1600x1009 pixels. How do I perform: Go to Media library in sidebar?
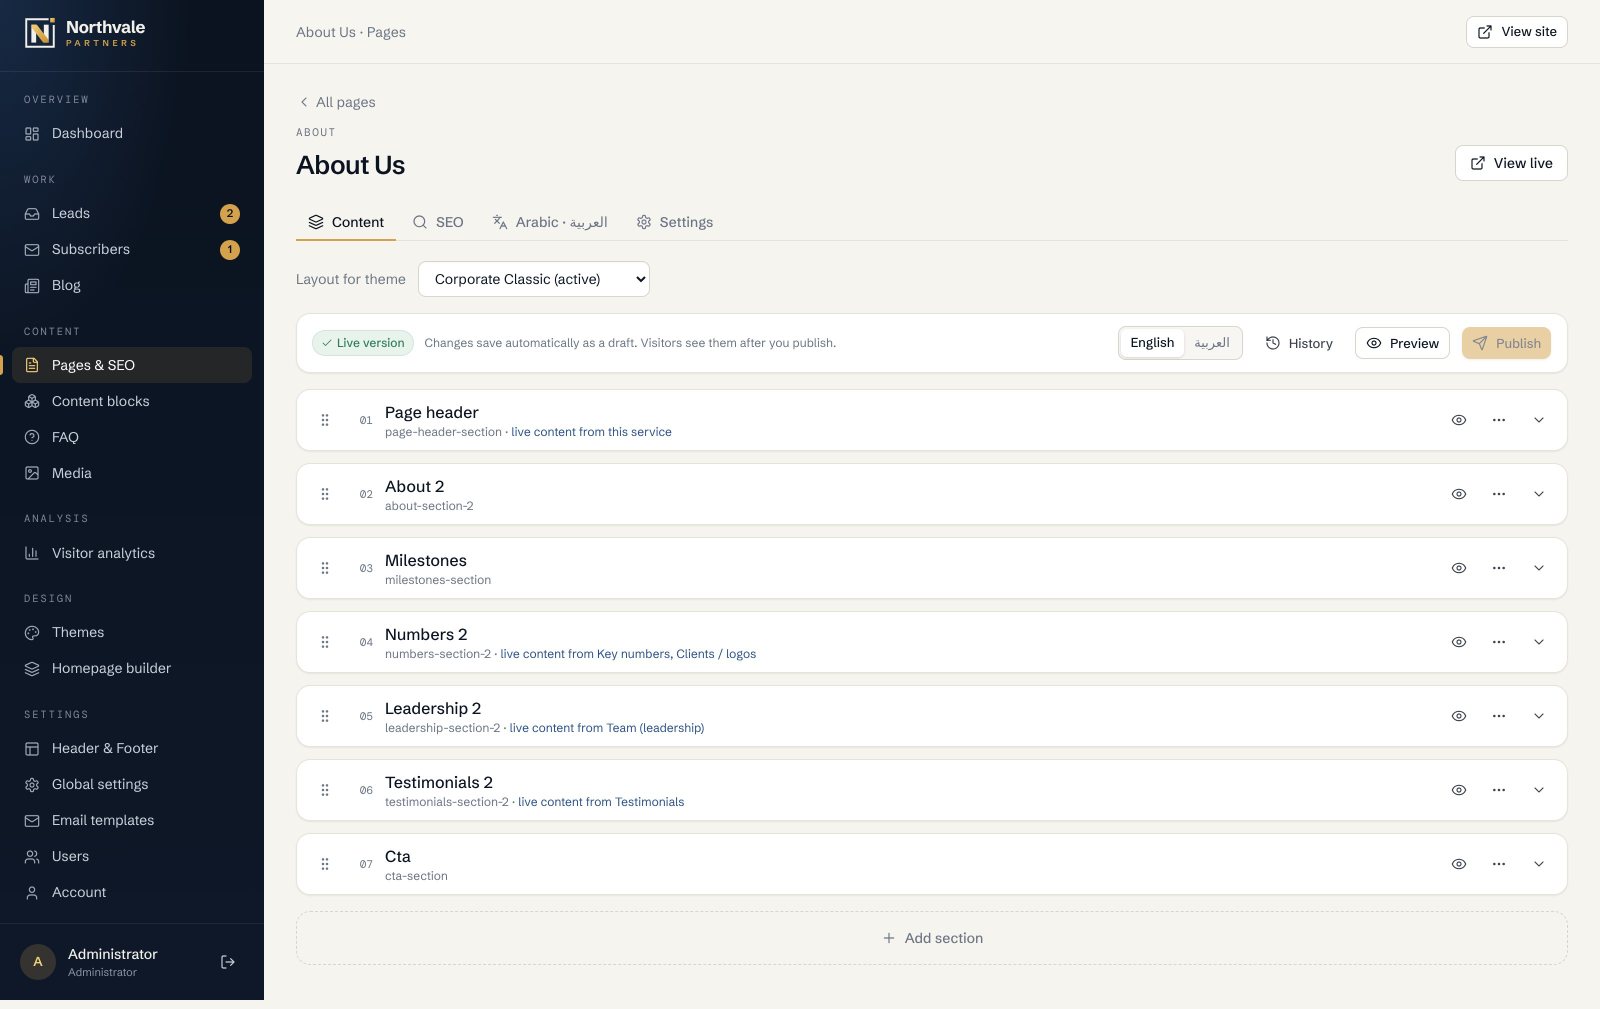click(132, 473)
